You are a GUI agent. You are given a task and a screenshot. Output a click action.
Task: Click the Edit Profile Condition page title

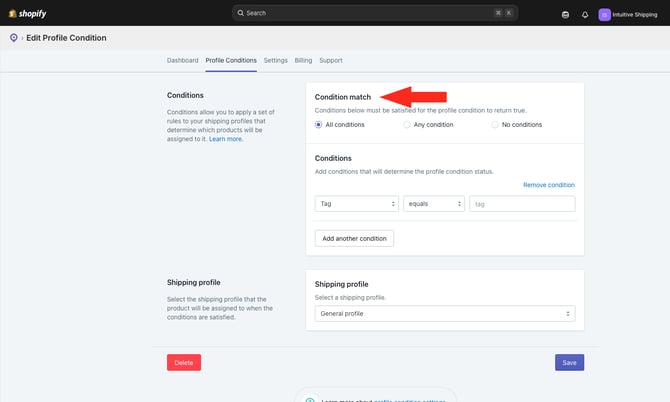pos(66,38)
